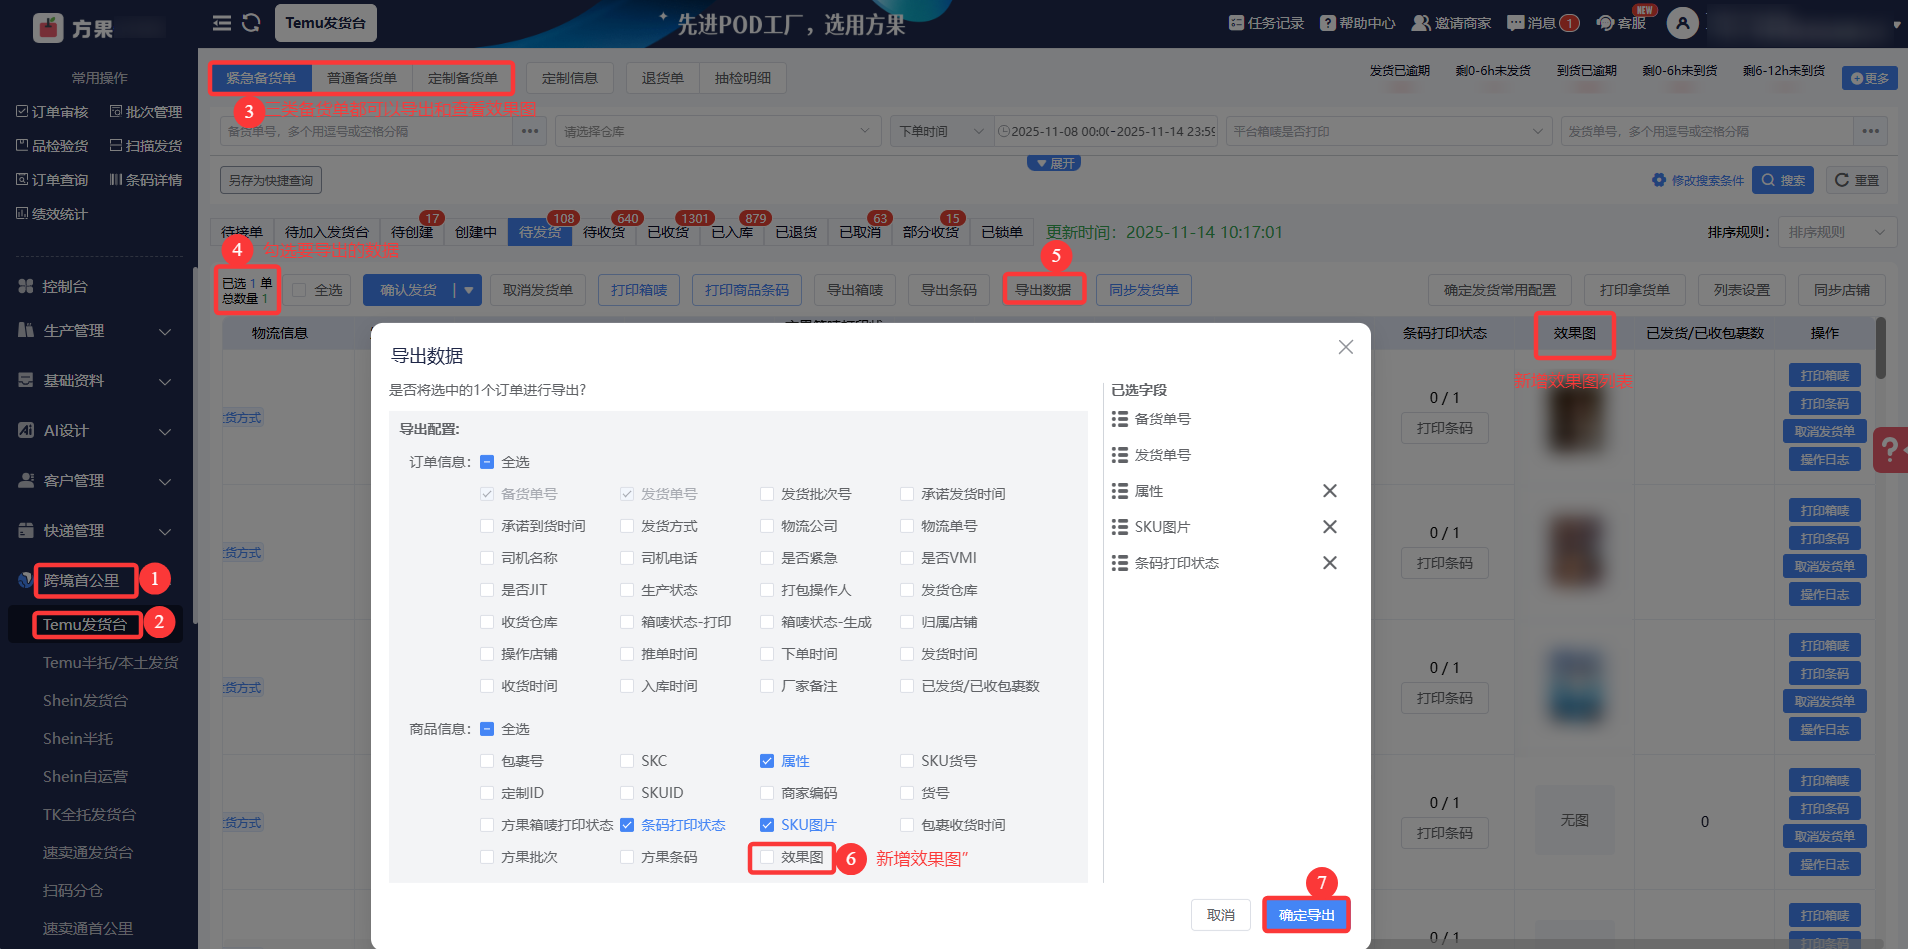Open customer service headset icon
Screen dimensions: 1908x949
(x=1606, y=23)
